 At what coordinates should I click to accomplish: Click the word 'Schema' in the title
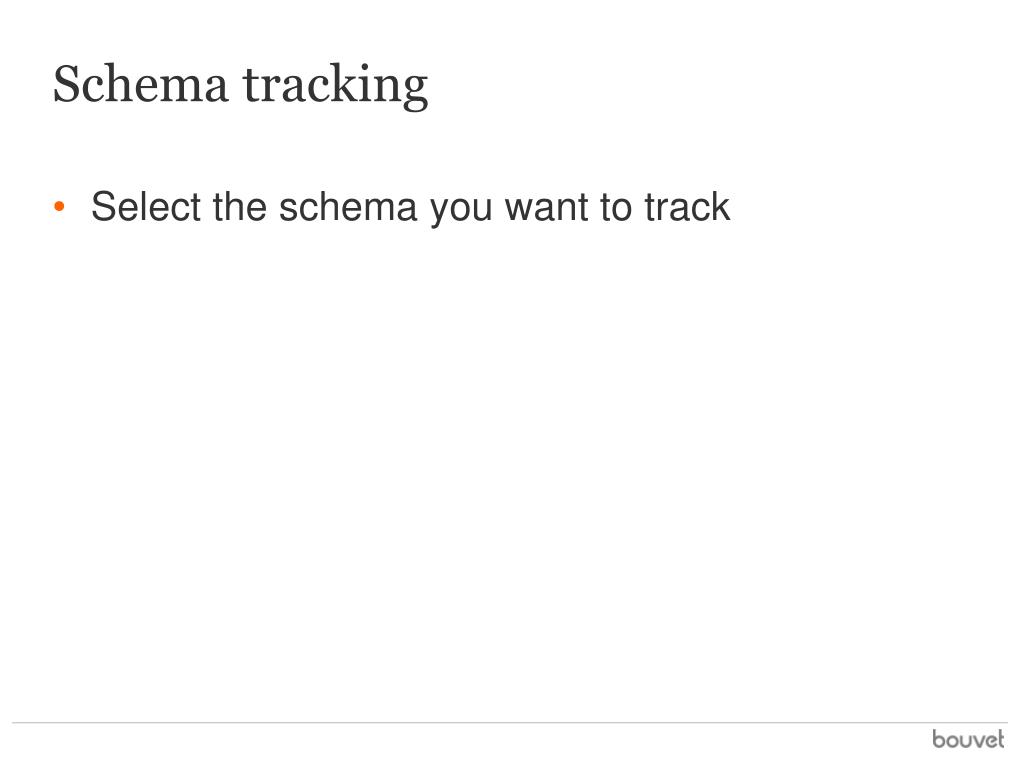(140, 84)
